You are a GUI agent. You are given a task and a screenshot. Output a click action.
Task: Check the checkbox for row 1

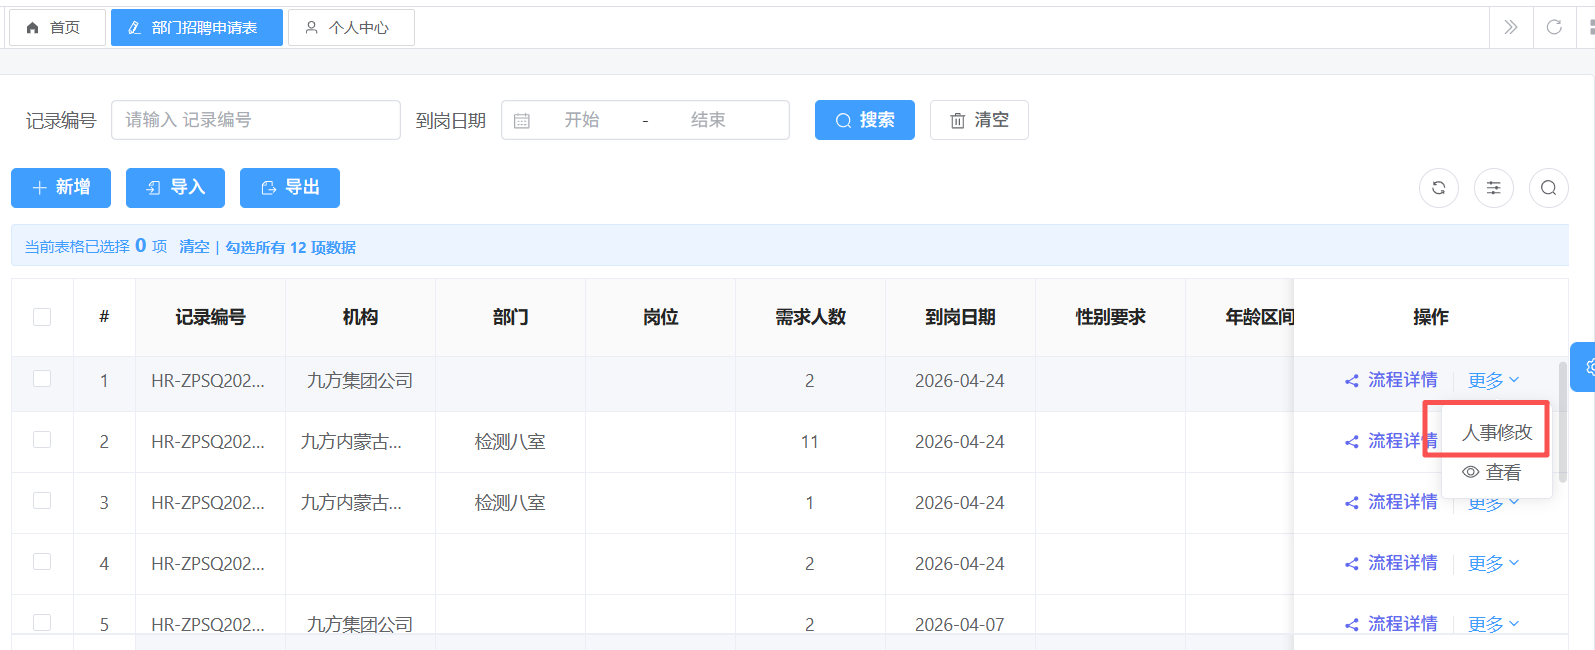click(42, 379)
